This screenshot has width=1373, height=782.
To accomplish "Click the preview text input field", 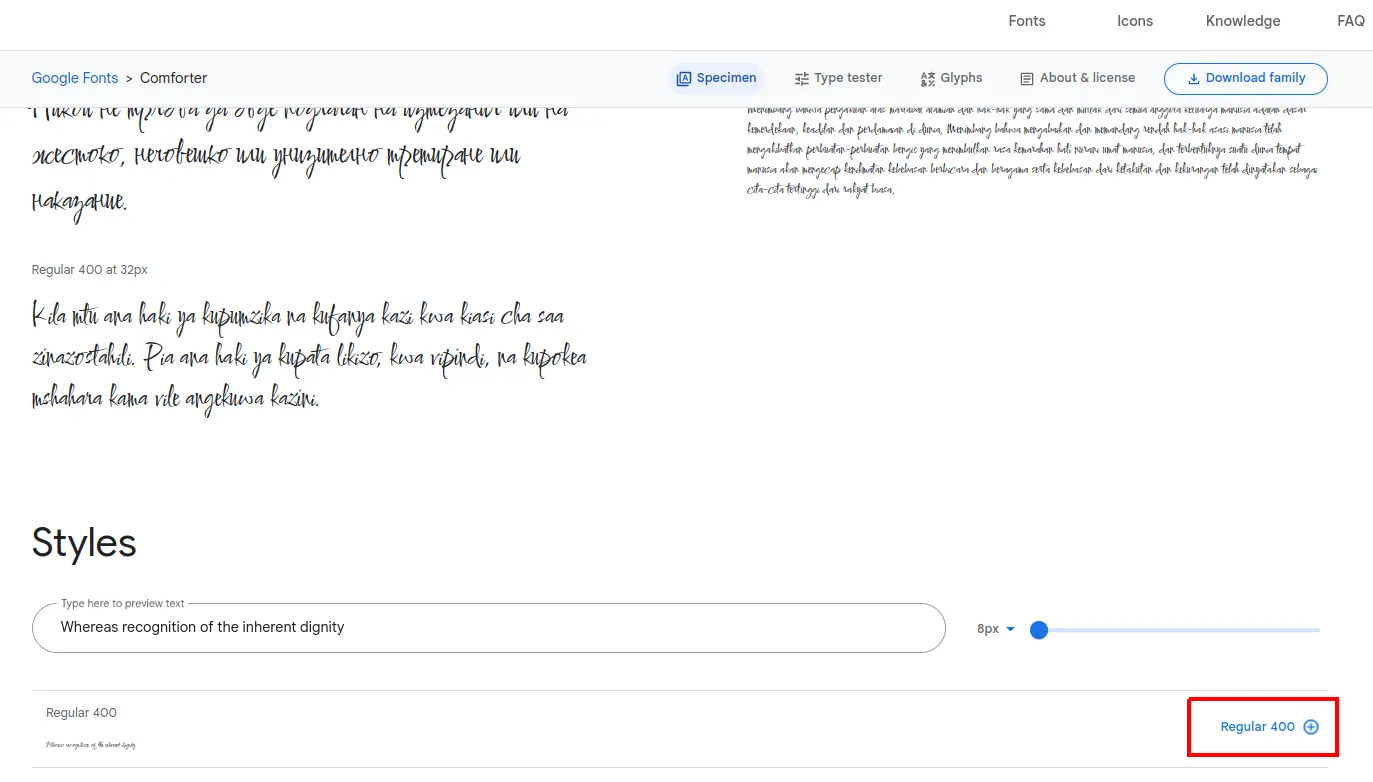I will click(x=489, y=628).
